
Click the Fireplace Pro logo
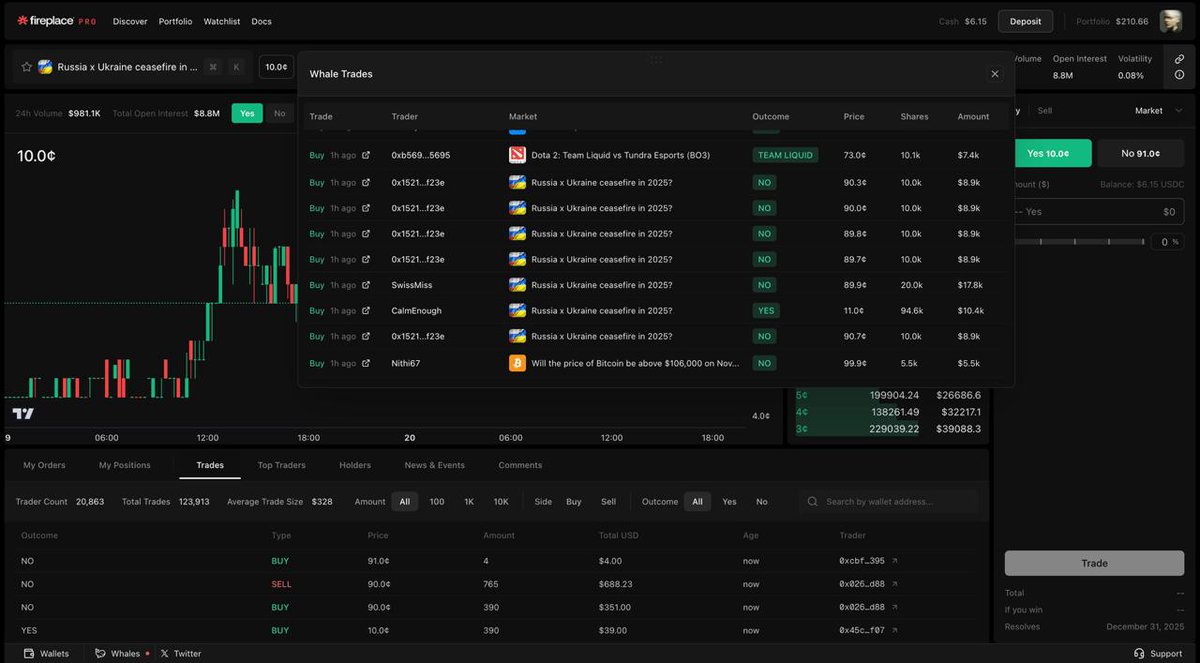click(x=56, y=21)
